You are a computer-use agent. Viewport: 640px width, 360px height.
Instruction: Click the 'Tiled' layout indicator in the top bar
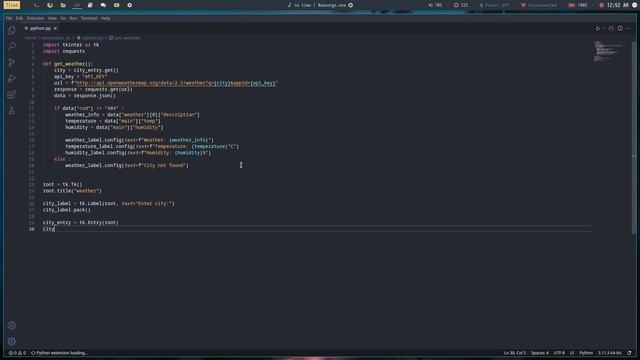(x=12, y=5)
